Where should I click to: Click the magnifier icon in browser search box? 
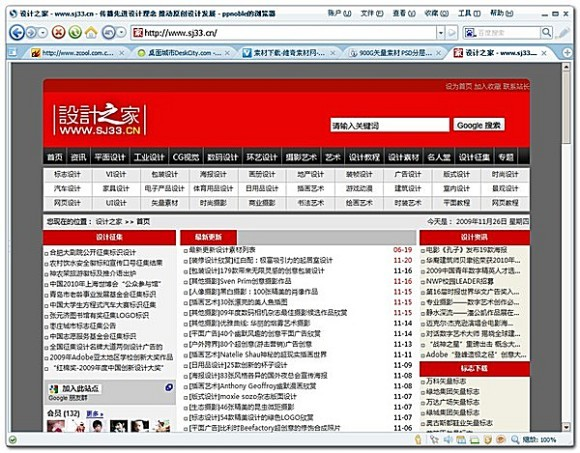point(546,33)
